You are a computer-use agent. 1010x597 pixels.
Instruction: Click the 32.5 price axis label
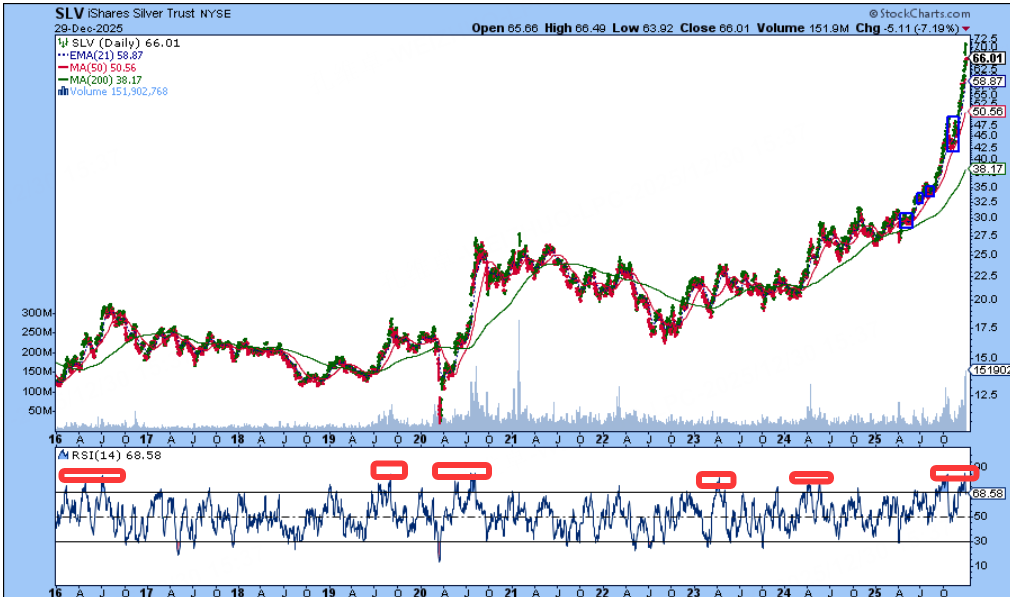(985, 202)
